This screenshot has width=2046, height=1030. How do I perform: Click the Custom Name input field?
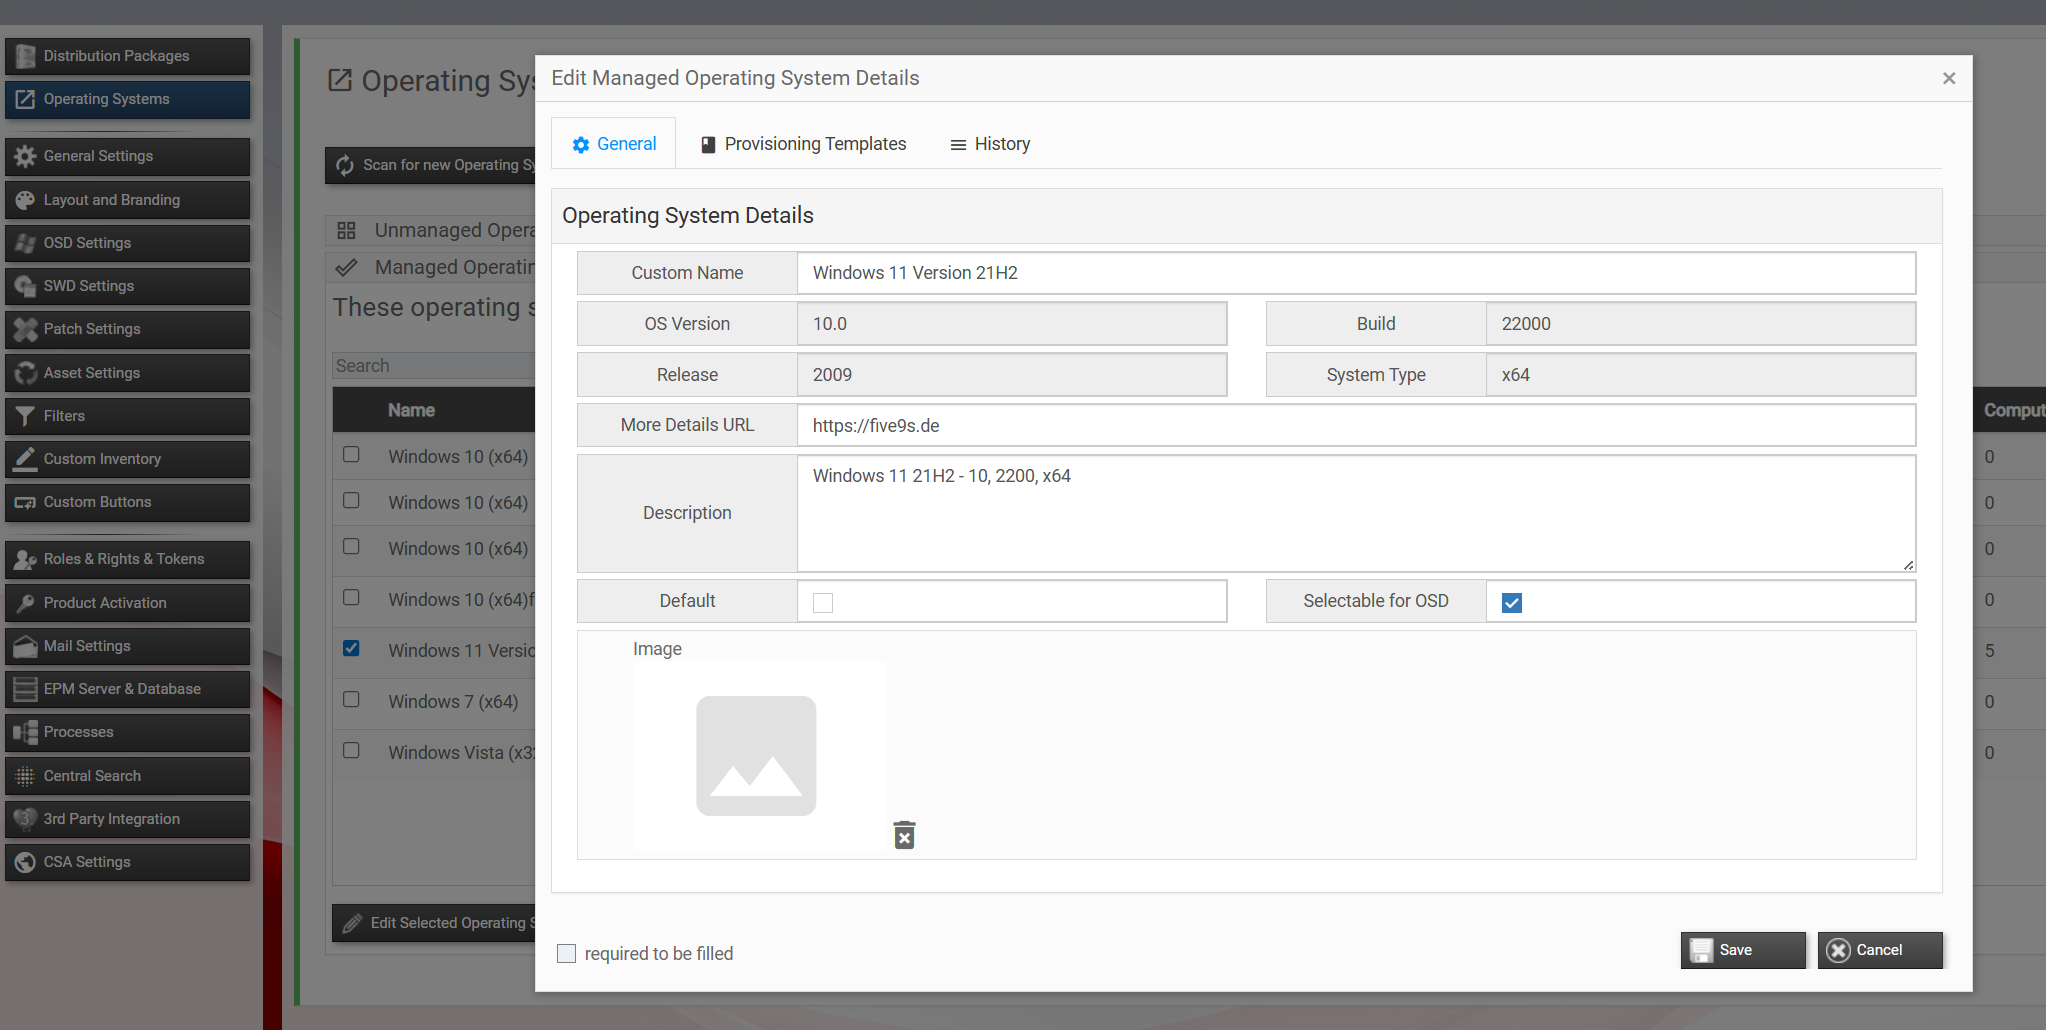pos(1356,273)
